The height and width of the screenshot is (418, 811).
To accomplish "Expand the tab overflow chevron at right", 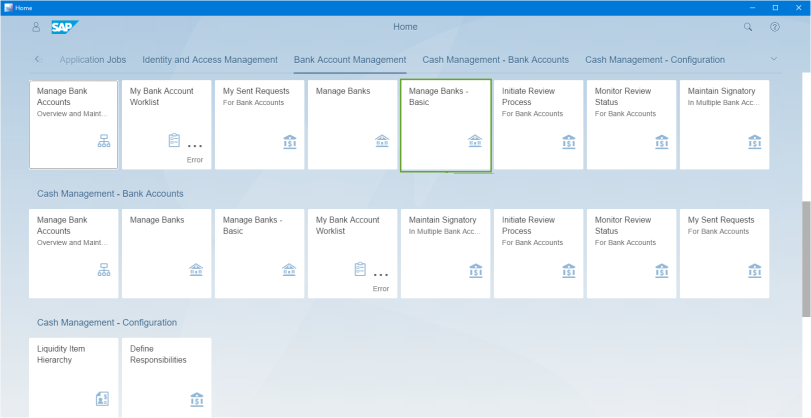I will 773,59.
